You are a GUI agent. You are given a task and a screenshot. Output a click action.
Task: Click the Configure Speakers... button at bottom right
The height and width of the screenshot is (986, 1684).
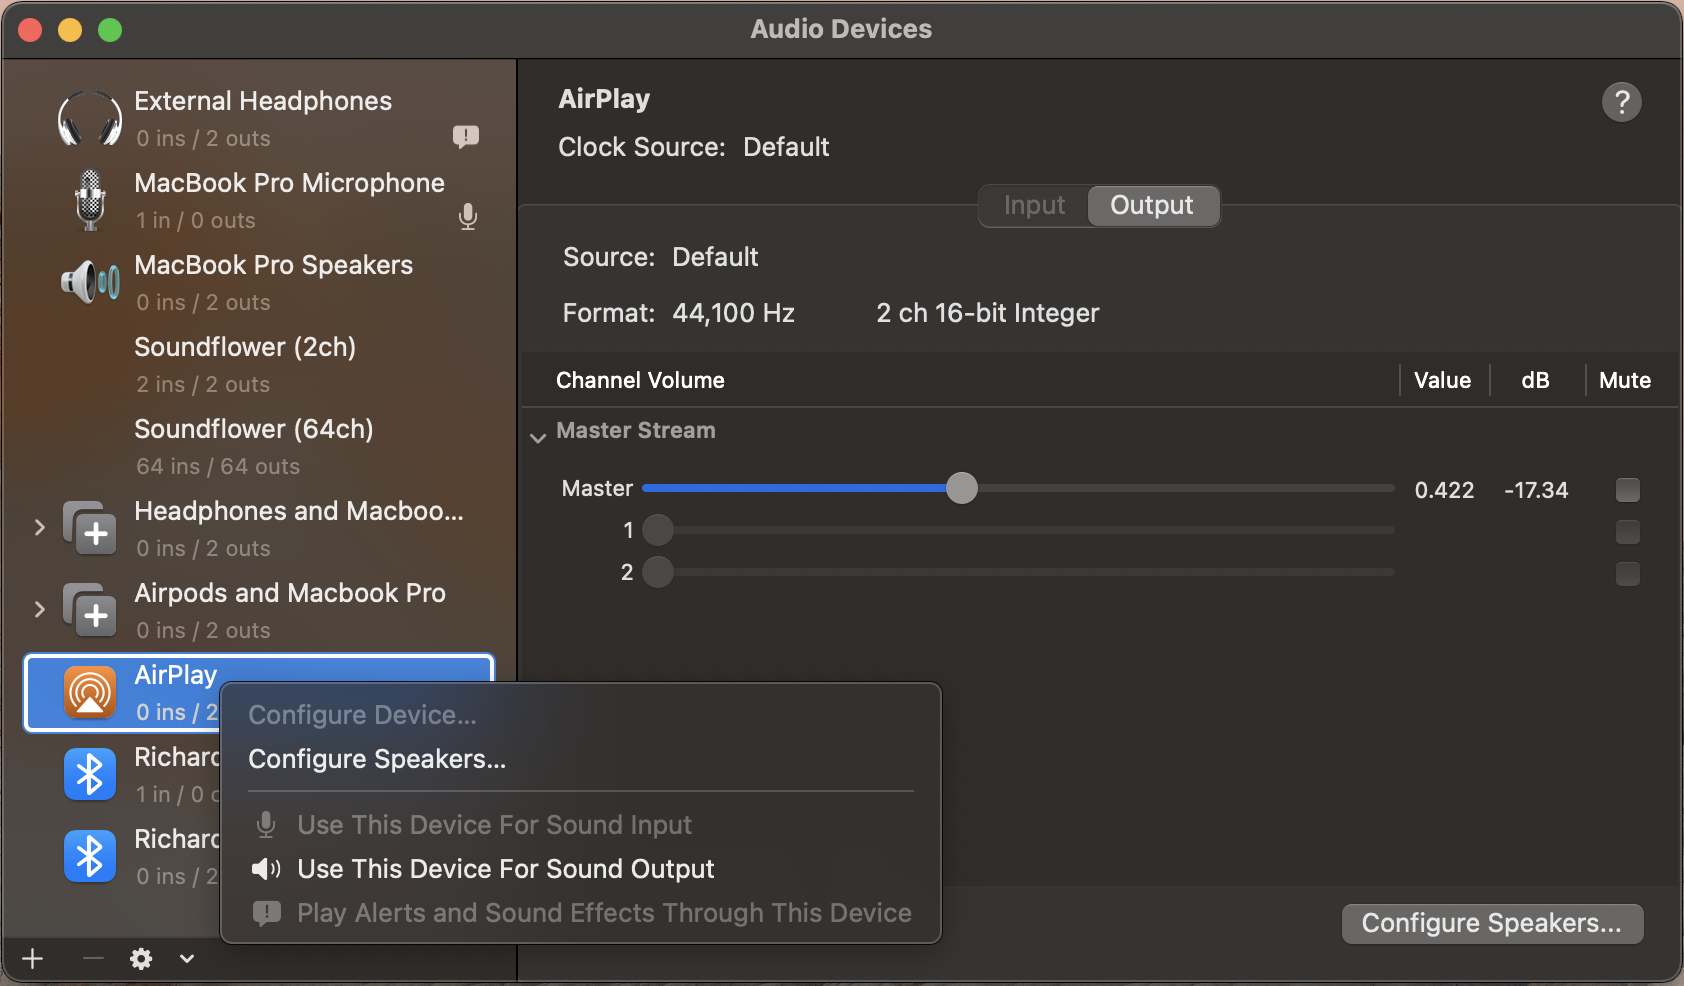point(1491,923)
